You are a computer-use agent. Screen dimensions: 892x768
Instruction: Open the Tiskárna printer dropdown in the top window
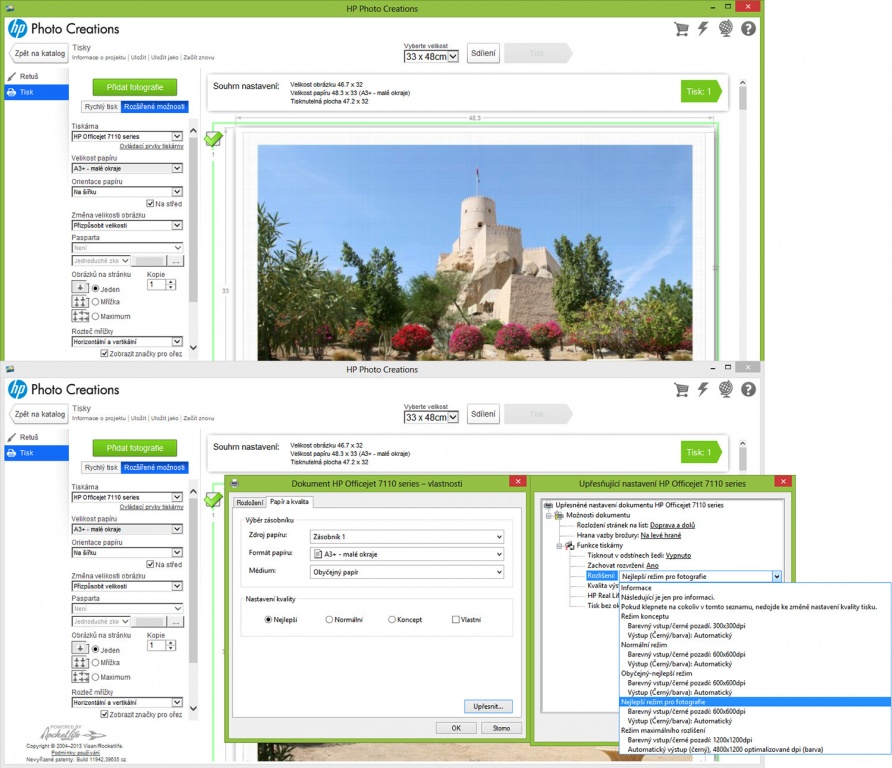pyautogui.click(x=127, y=137)
